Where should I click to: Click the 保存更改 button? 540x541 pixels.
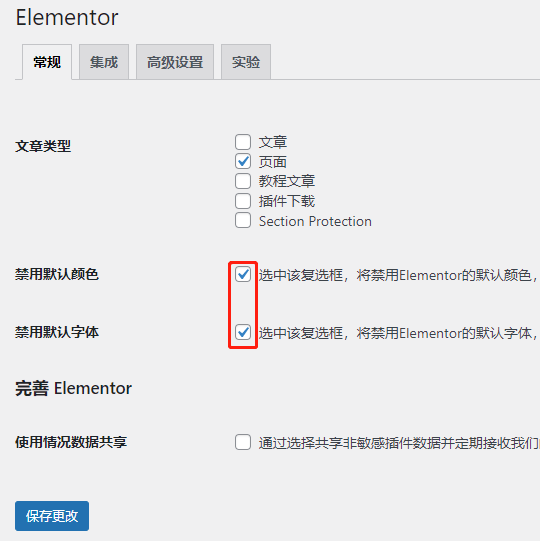[x=52, y=516]
